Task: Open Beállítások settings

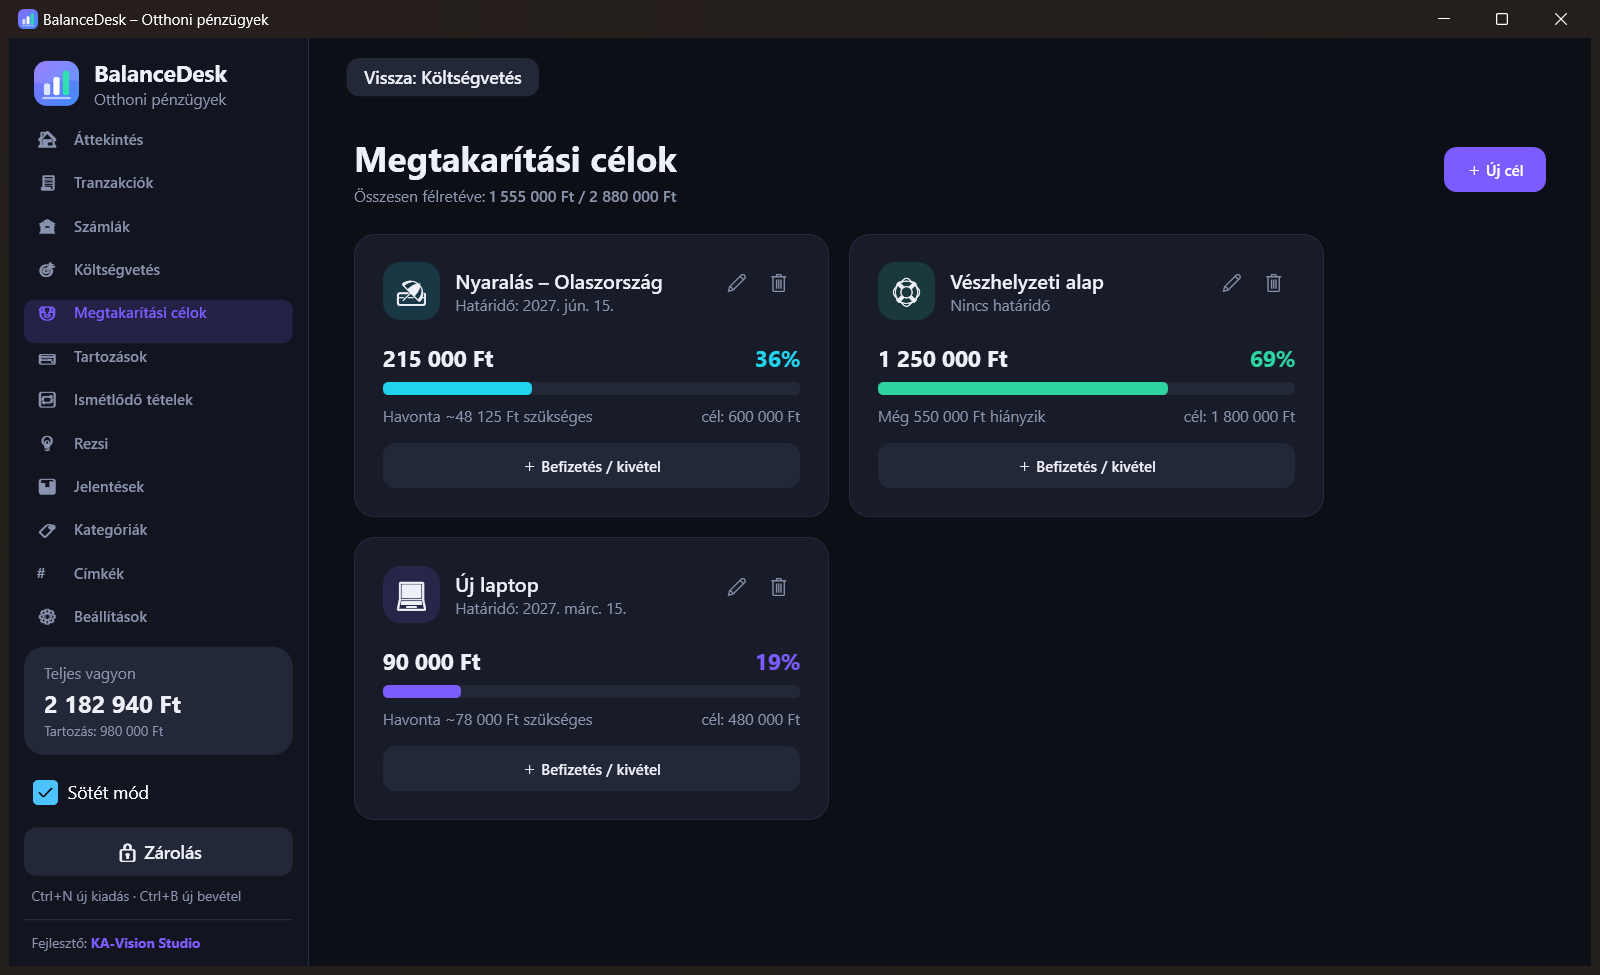Action: [158, 617]
